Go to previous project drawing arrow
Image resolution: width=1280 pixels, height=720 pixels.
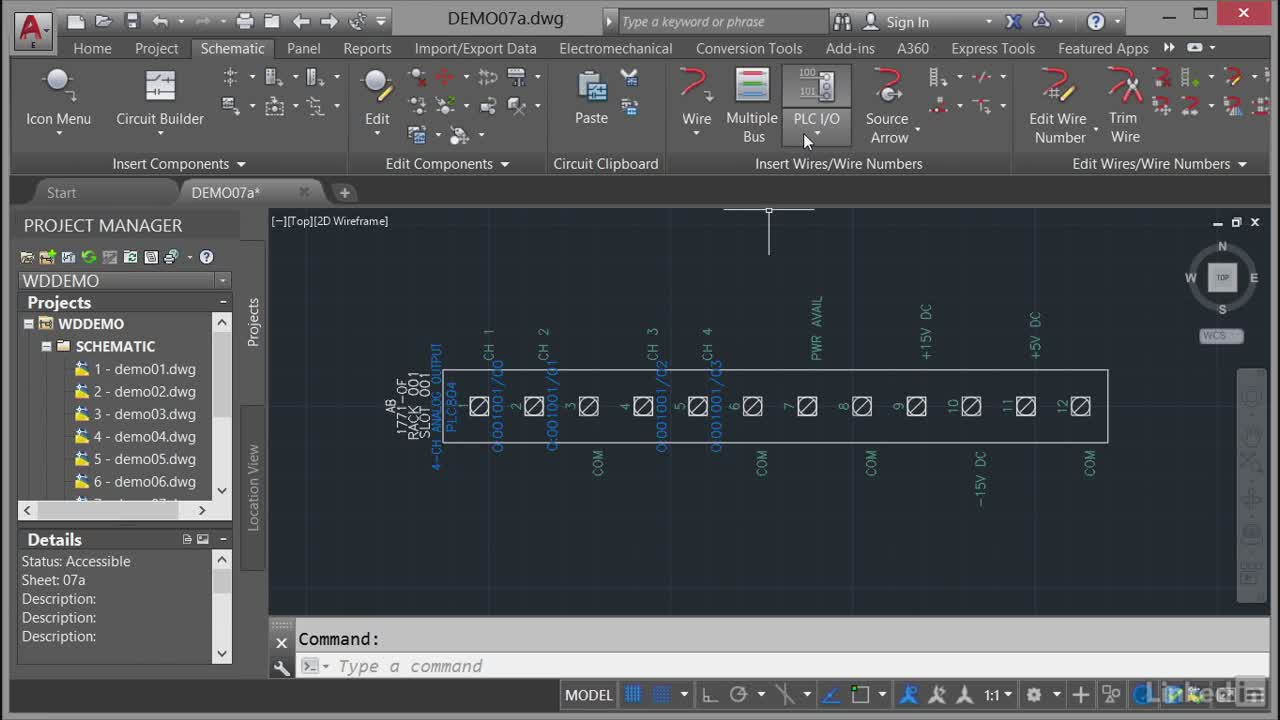[301, 21]
